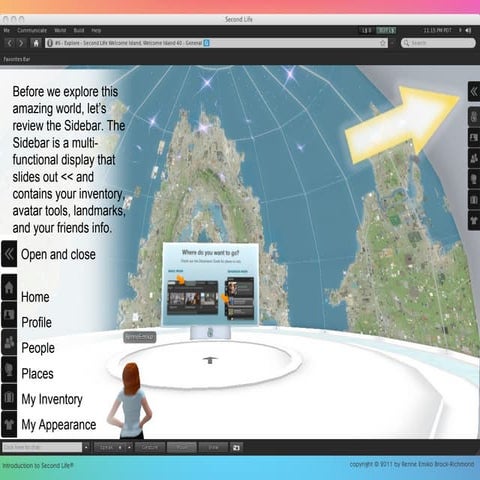
Task: Click the speaker volume icon in the top right
Action: [469, 30]
